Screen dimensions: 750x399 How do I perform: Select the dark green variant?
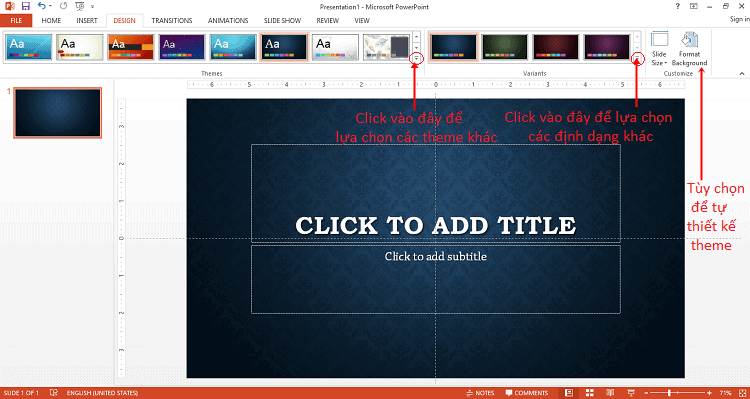pos(504,47)
